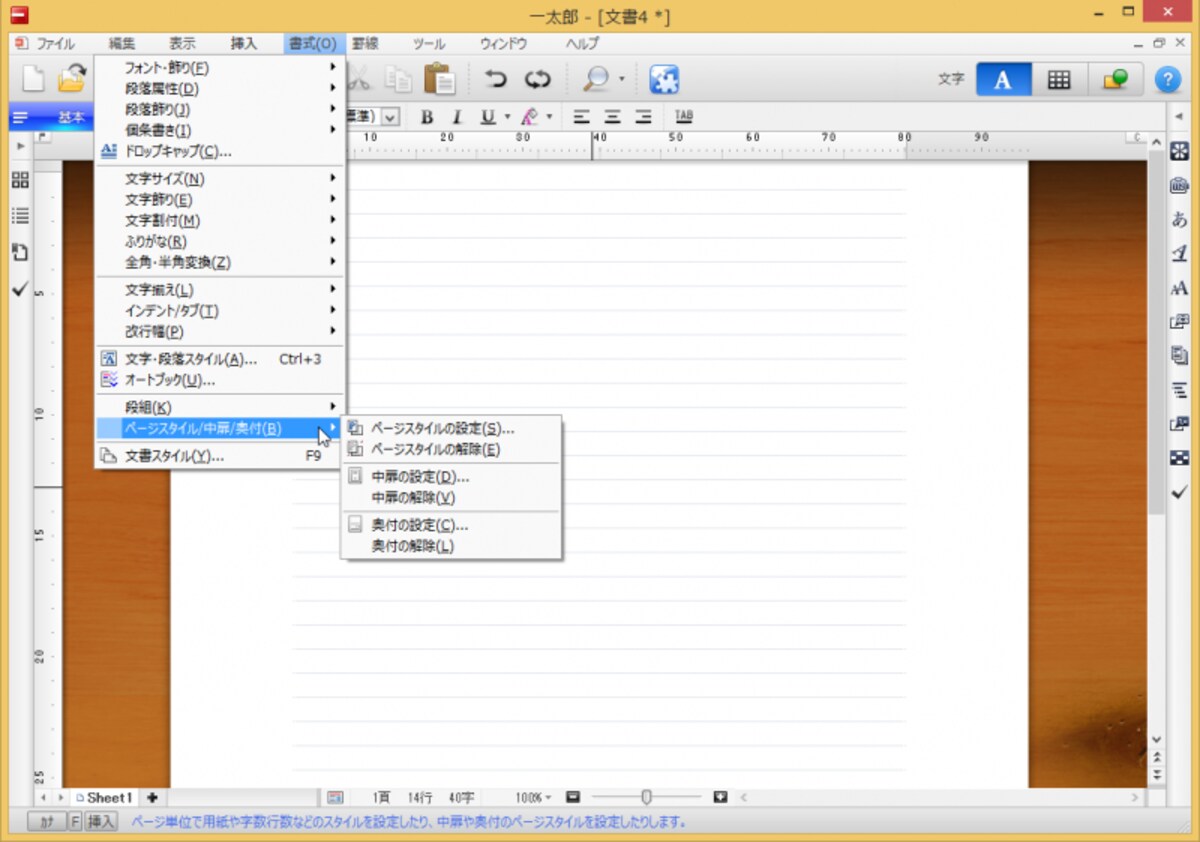Screen dimensions: 1200x842
Task: Open the 表示 menu
Action: [x=182, y=44]
